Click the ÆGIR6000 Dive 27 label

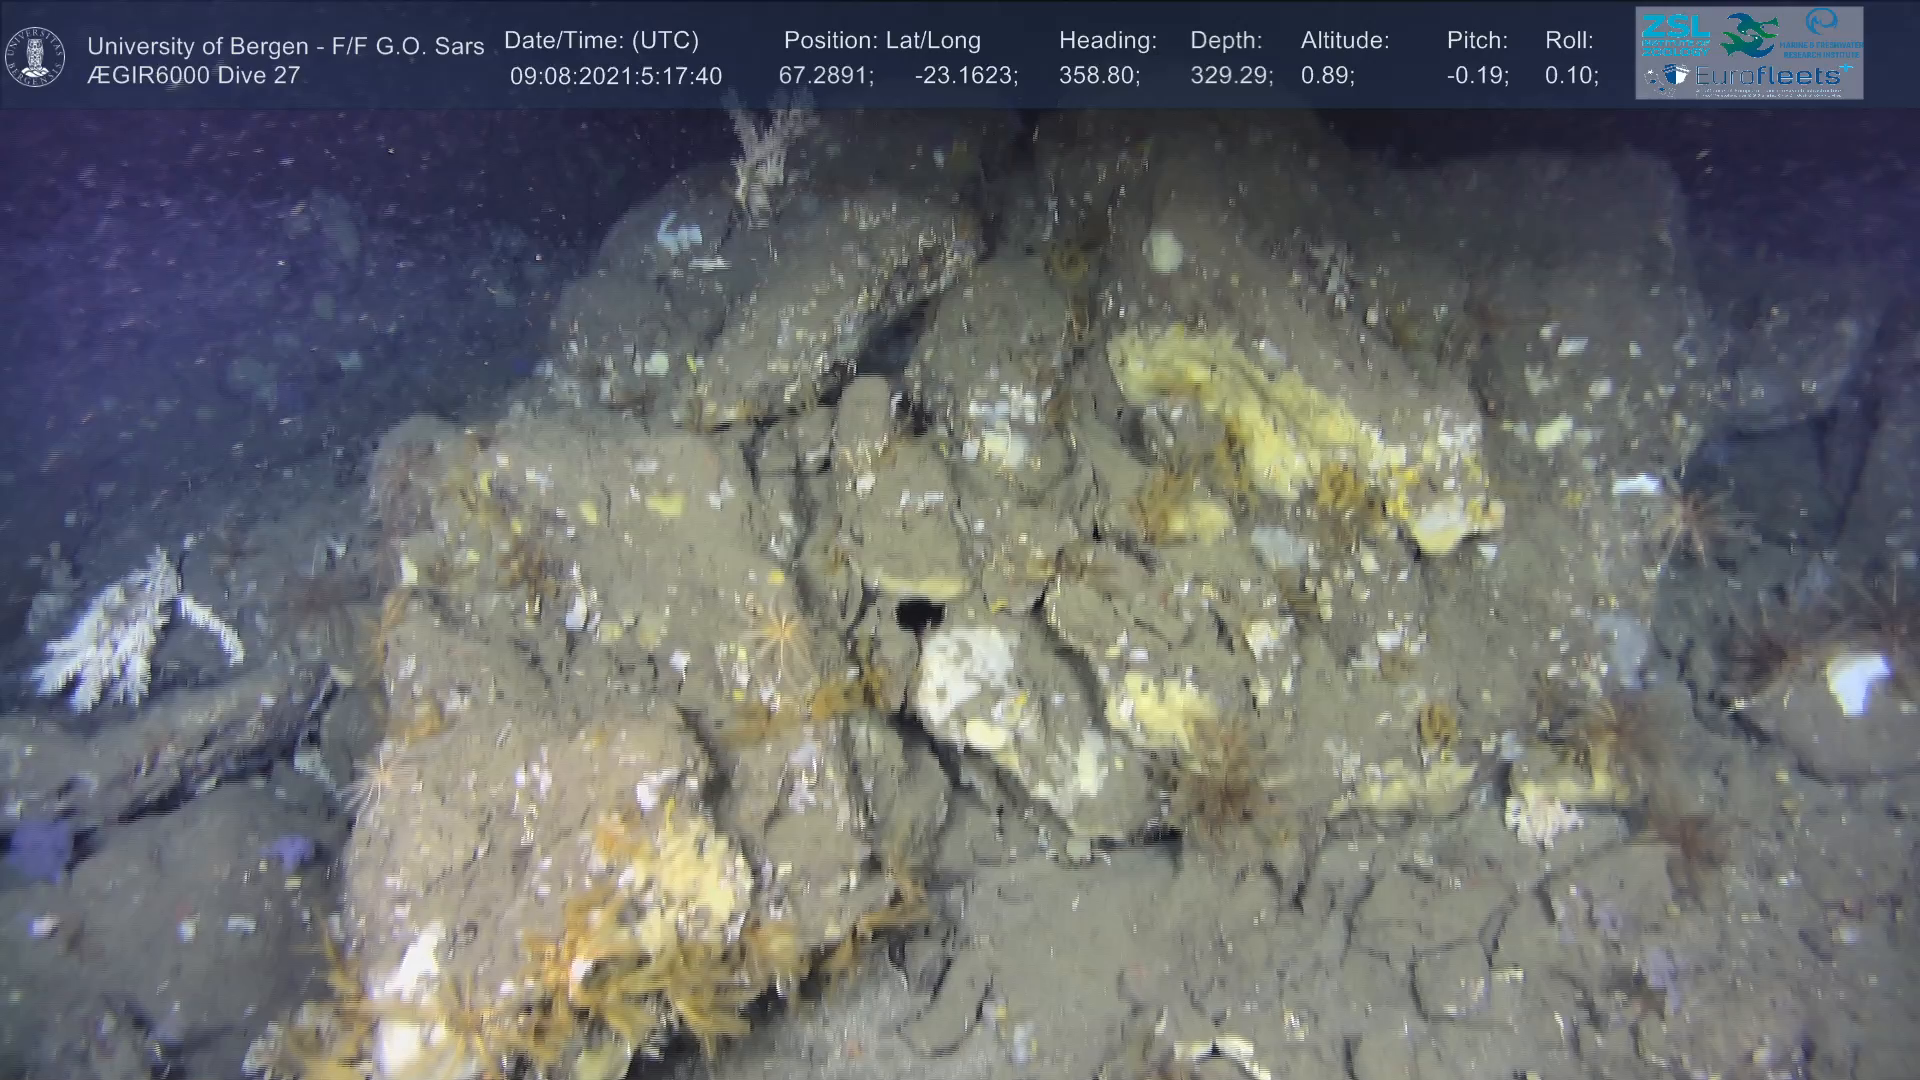tap(193, 75)
